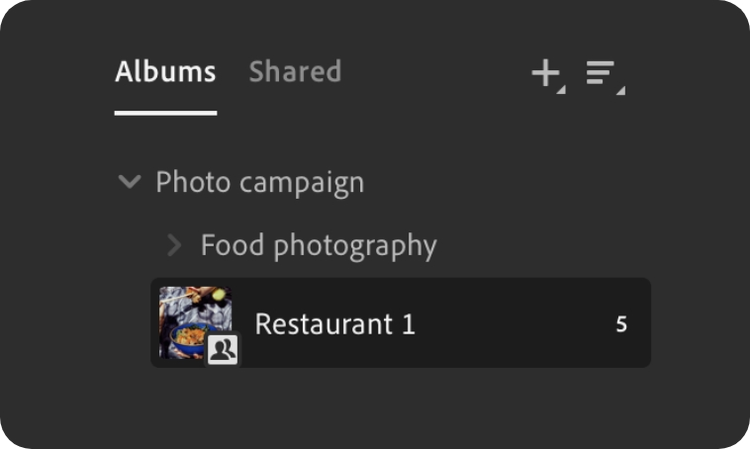This screenshot has width=750, height=449.
Task: Collapse the Photo campaign folder chevron
Action: pos(129,183)
